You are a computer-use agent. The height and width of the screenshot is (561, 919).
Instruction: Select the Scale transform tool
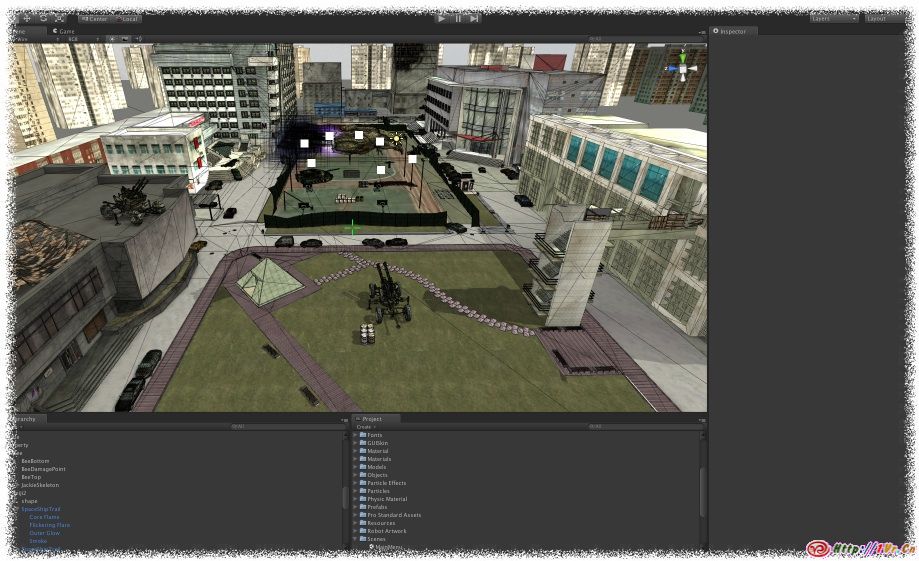click(59, 18)
